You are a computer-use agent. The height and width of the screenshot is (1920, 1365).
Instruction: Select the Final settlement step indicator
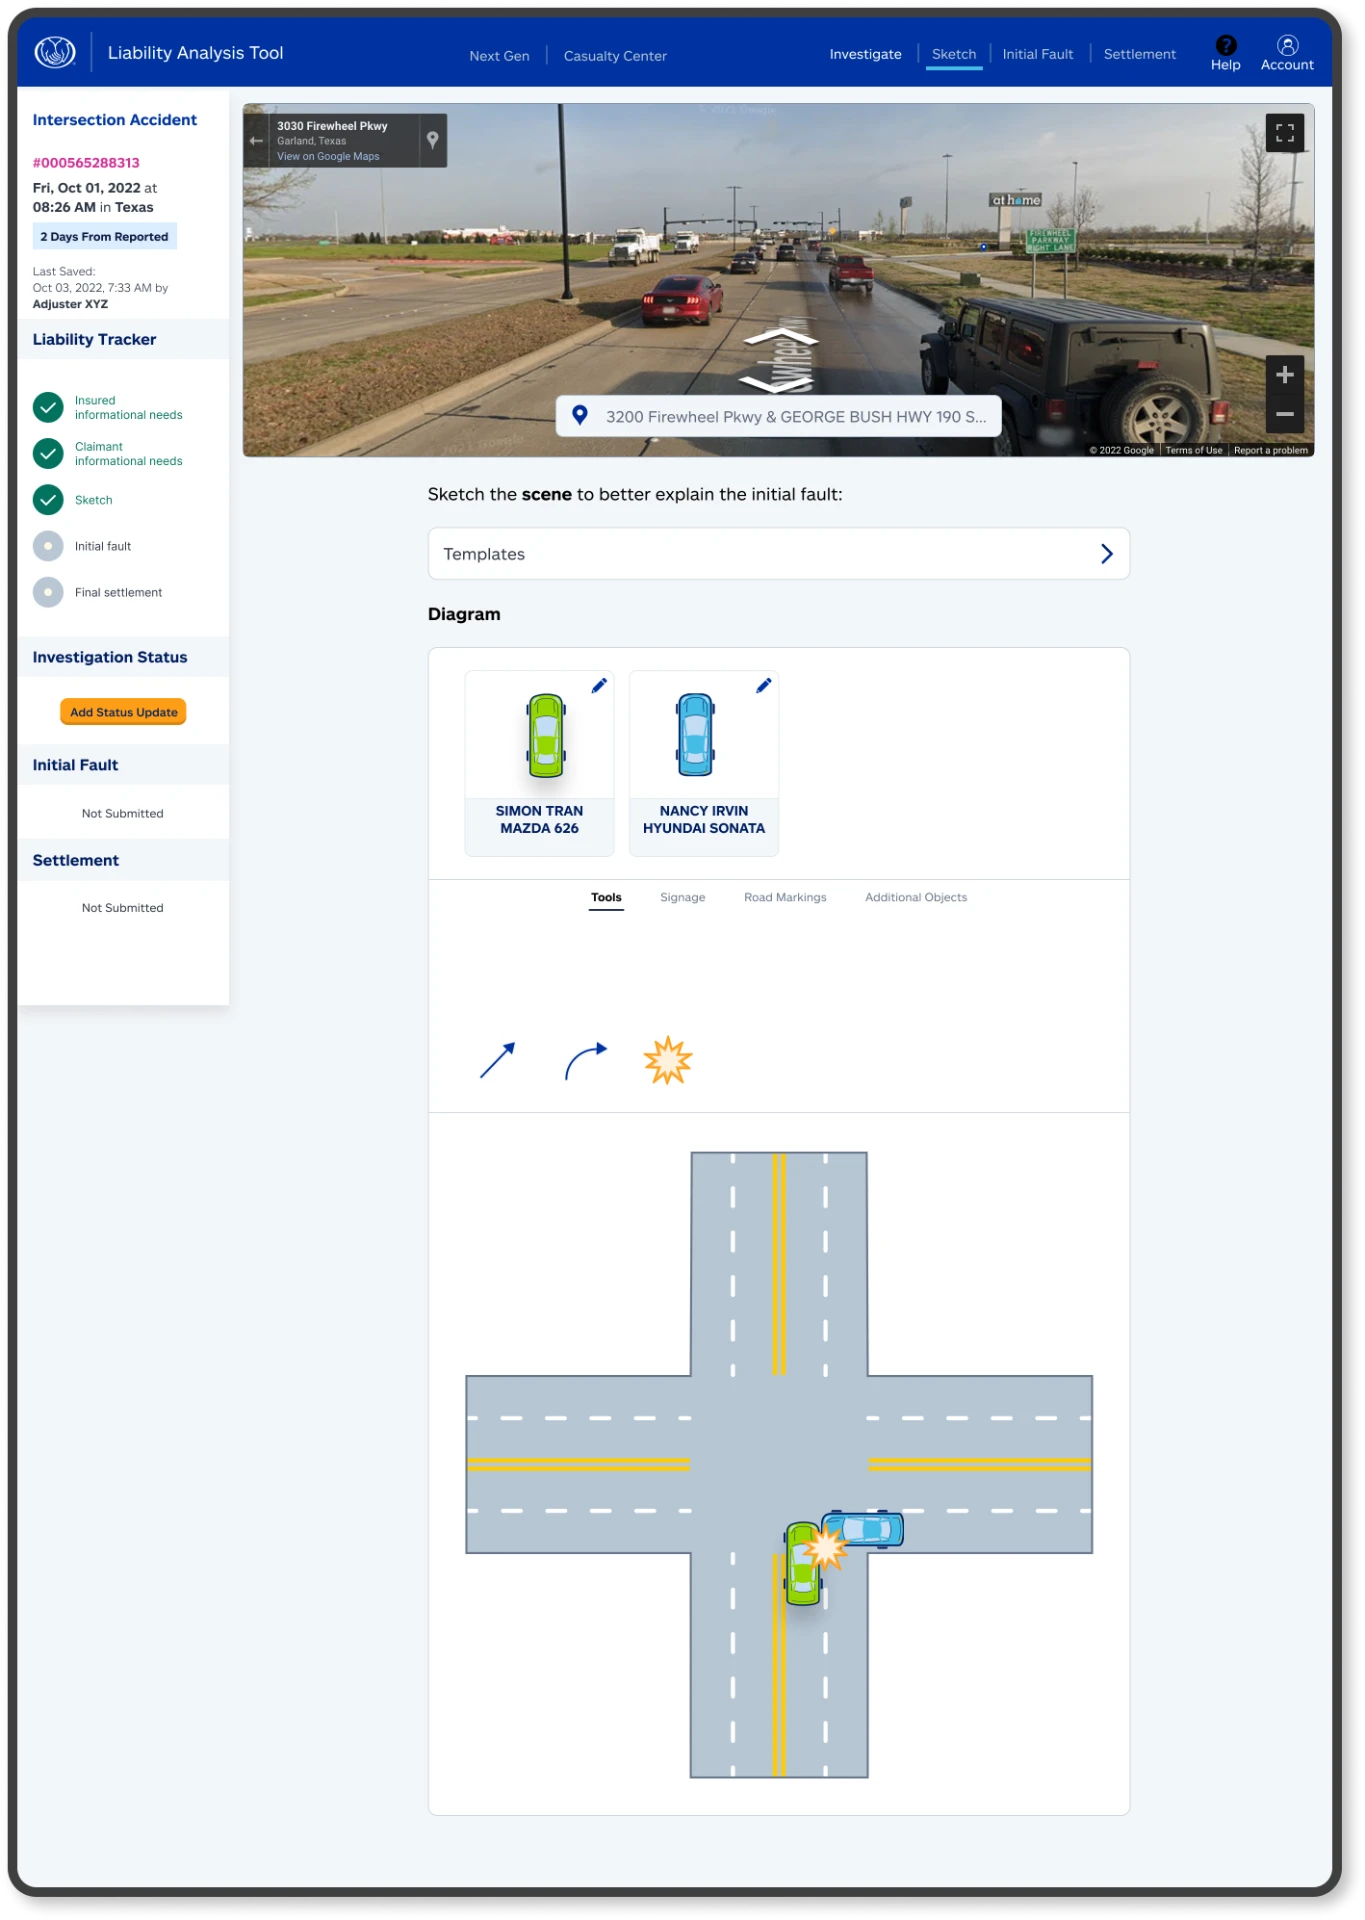pyautogui.click(x=48, y=592)
